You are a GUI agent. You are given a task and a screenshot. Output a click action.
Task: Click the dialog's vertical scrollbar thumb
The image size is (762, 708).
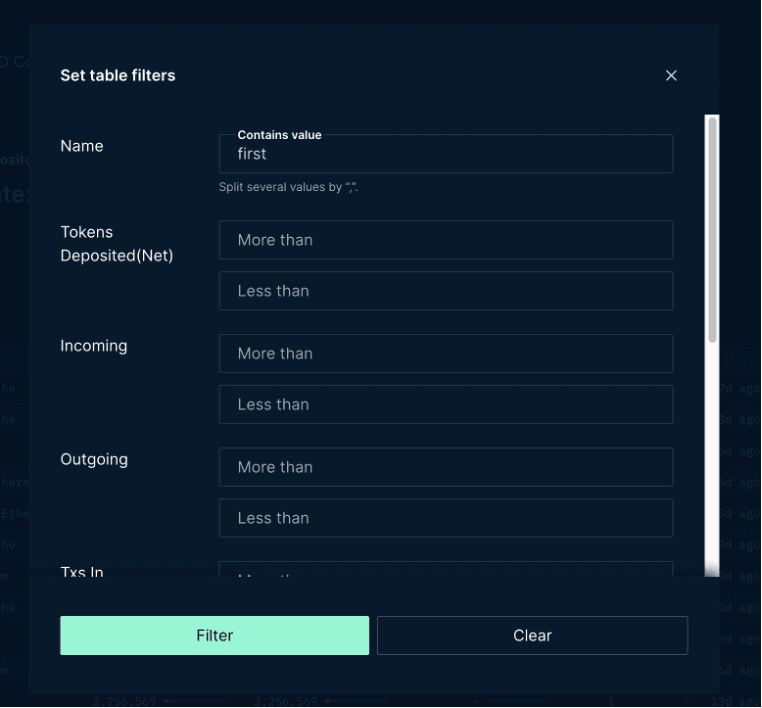712,230
